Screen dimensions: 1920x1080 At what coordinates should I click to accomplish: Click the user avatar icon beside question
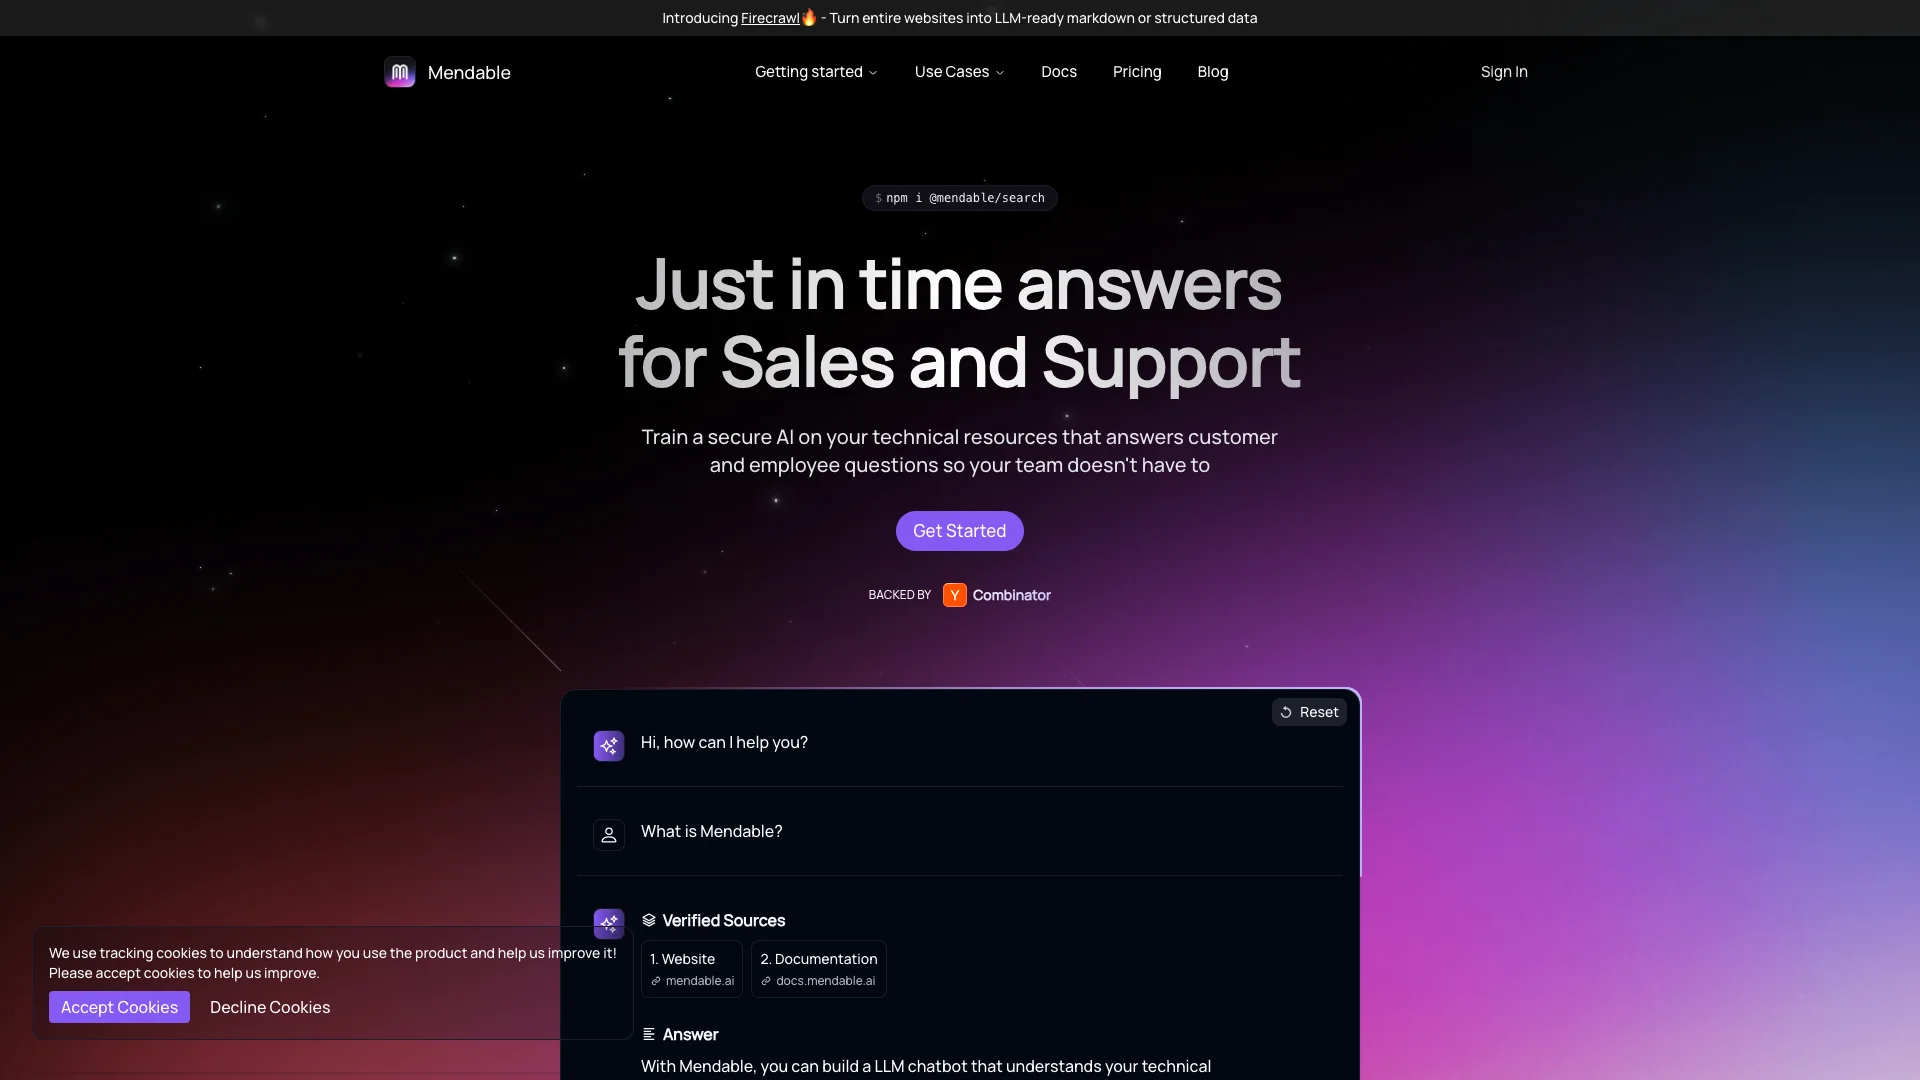(609, 835)
